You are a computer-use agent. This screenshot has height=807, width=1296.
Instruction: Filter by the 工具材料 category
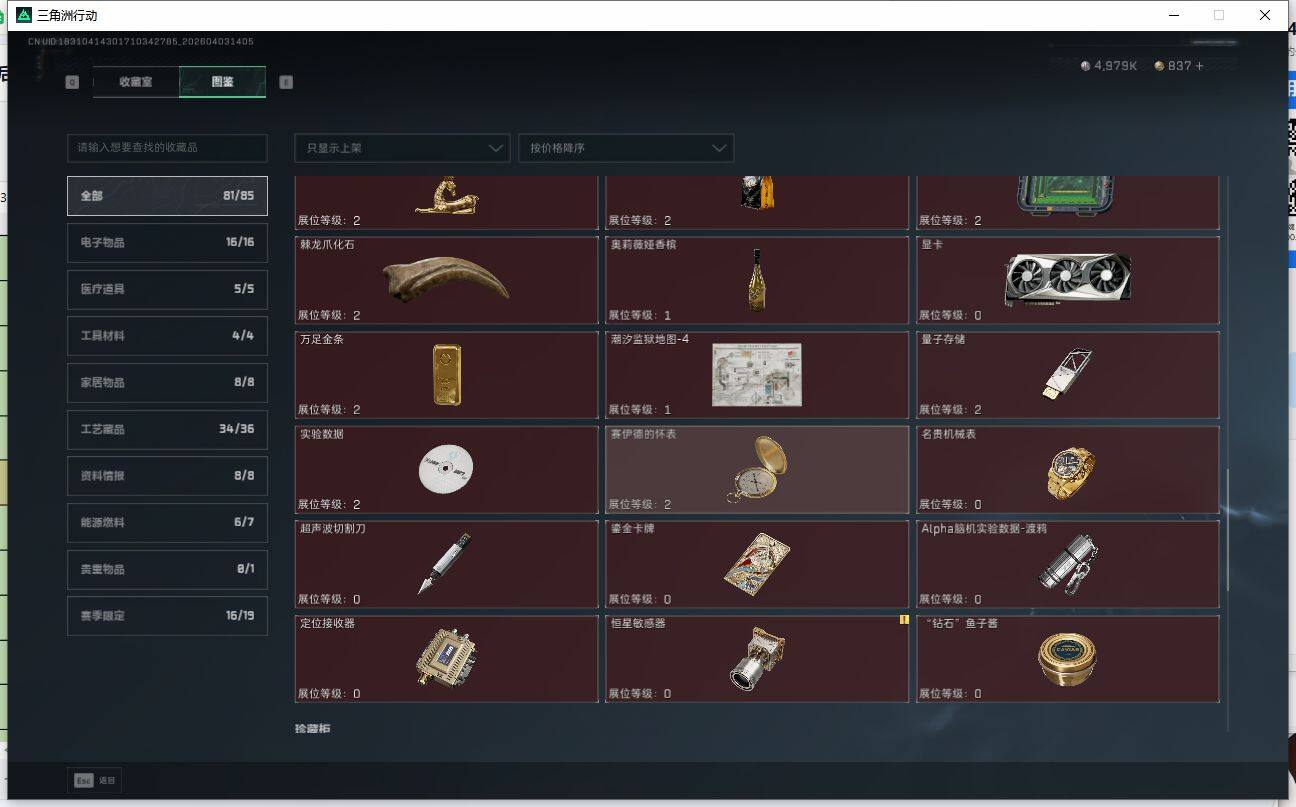[x=167, y=336]
